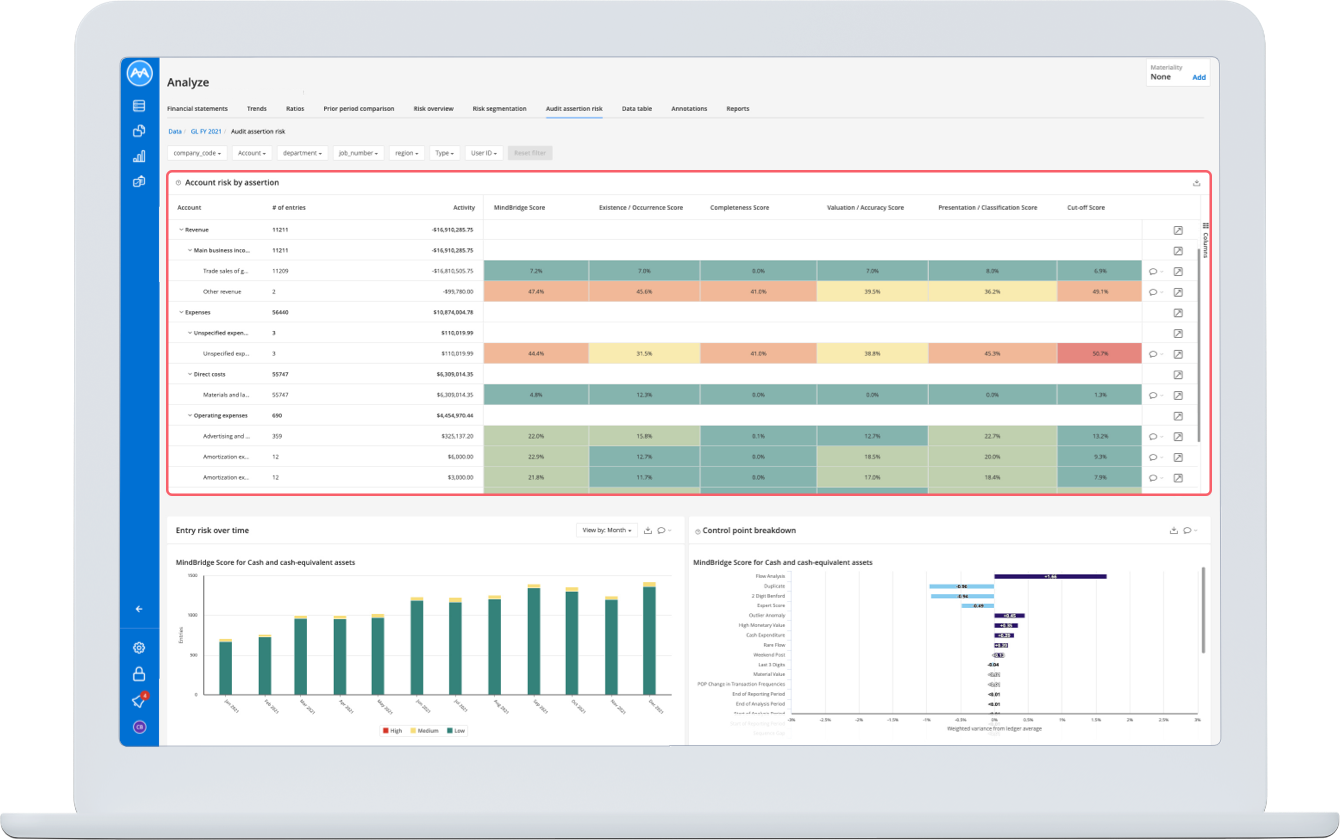Download the Account risk by assertion table

pos(1197,183)
